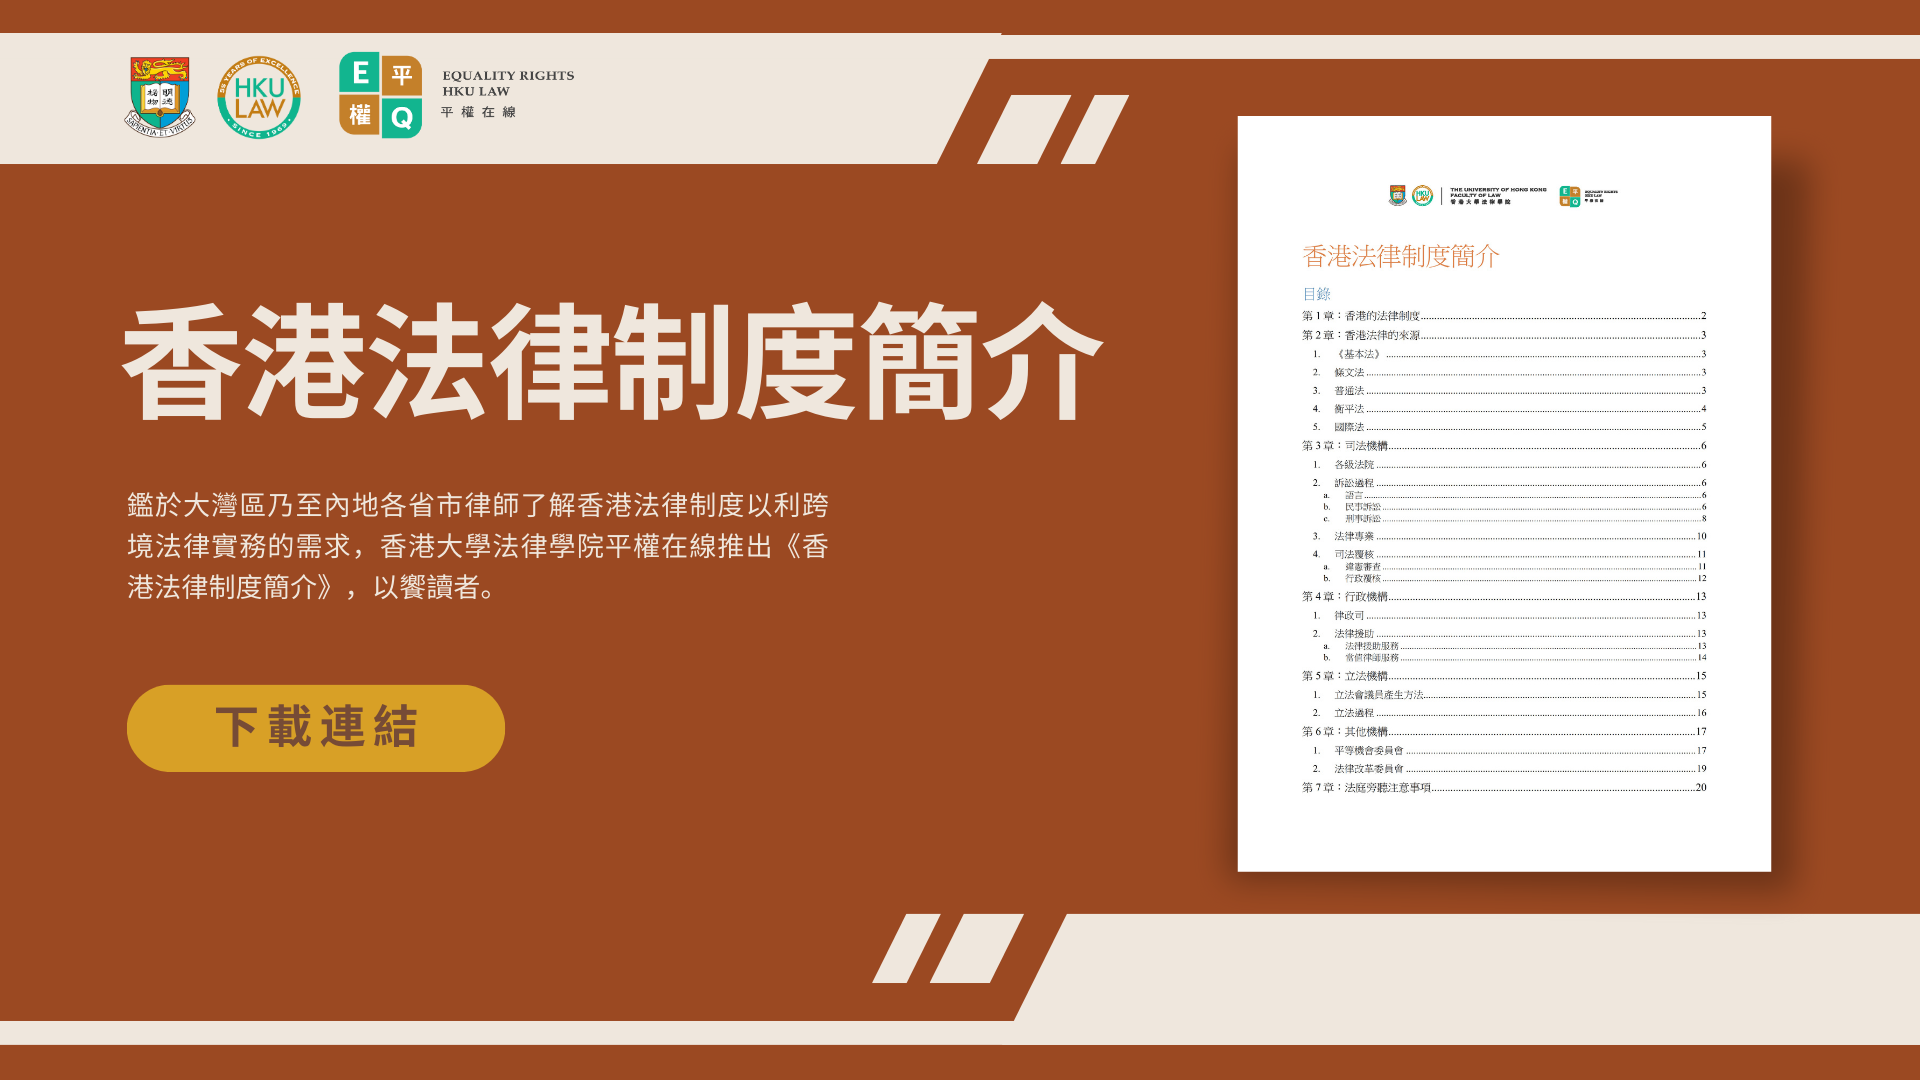
Task: Click the round HKU LAW anniversary logo
Action: coord(259,97)
